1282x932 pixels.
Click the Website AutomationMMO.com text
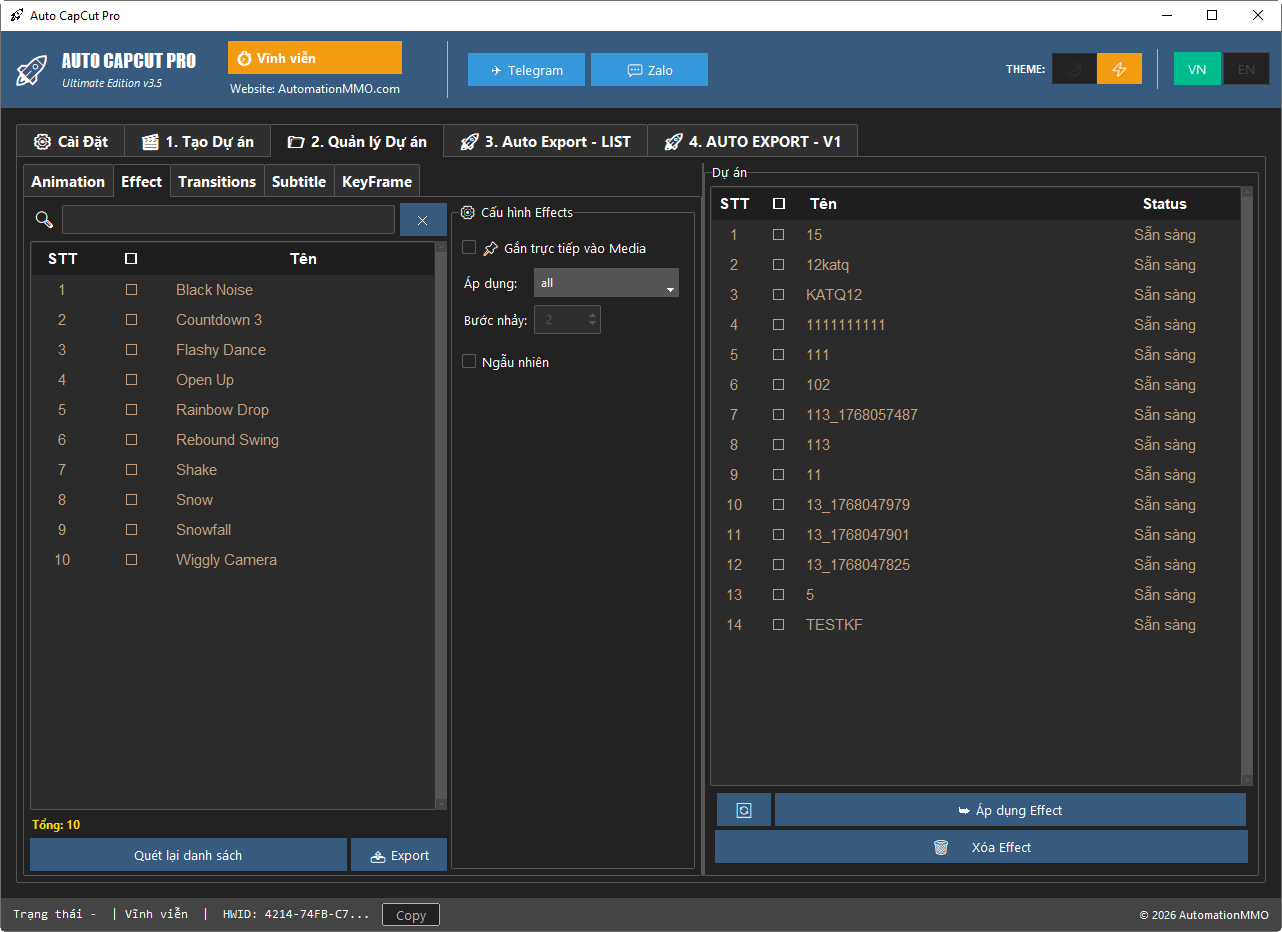click(315, 88)
